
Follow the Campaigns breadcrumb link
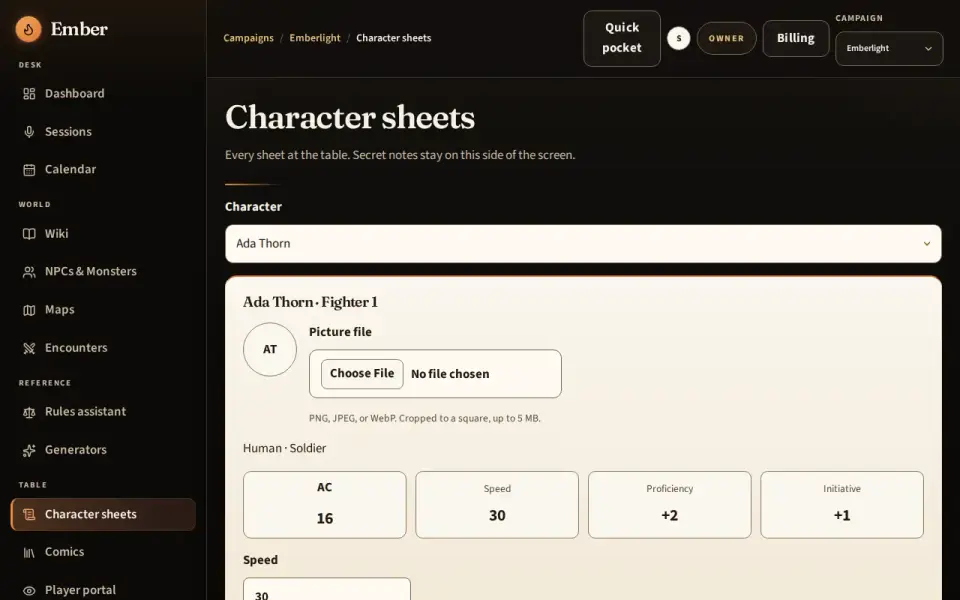pos(248,38)
